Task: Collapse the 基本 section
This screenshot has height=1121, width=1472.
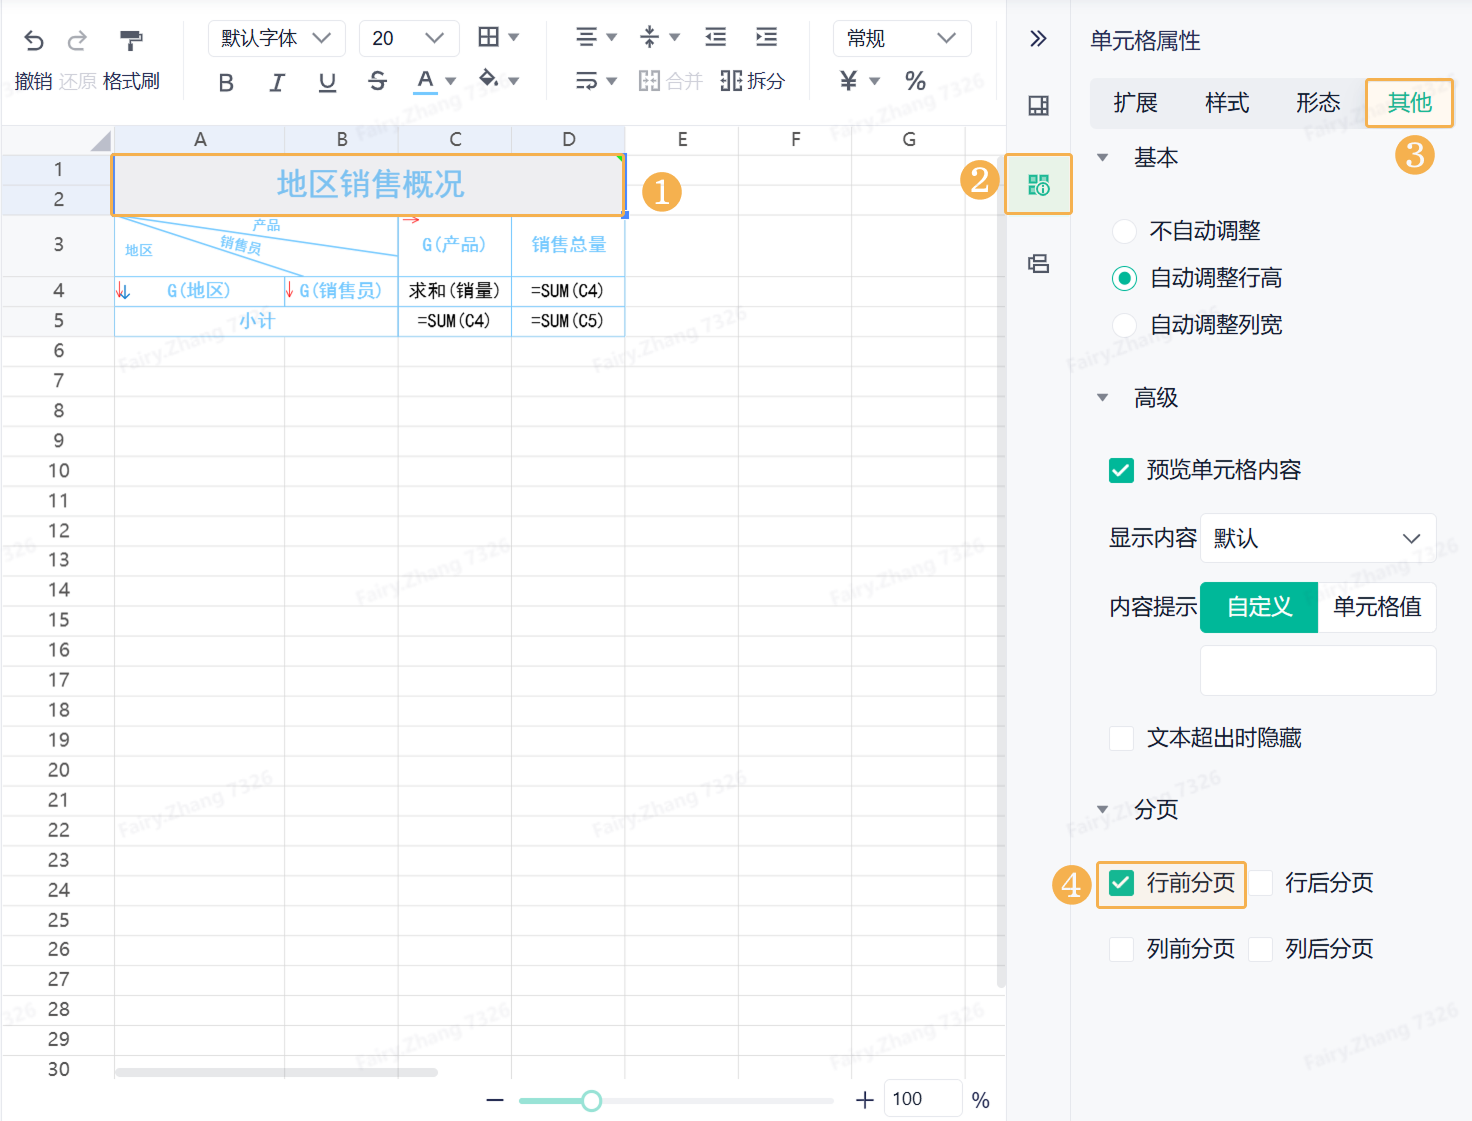Action: coord(1103,158)
